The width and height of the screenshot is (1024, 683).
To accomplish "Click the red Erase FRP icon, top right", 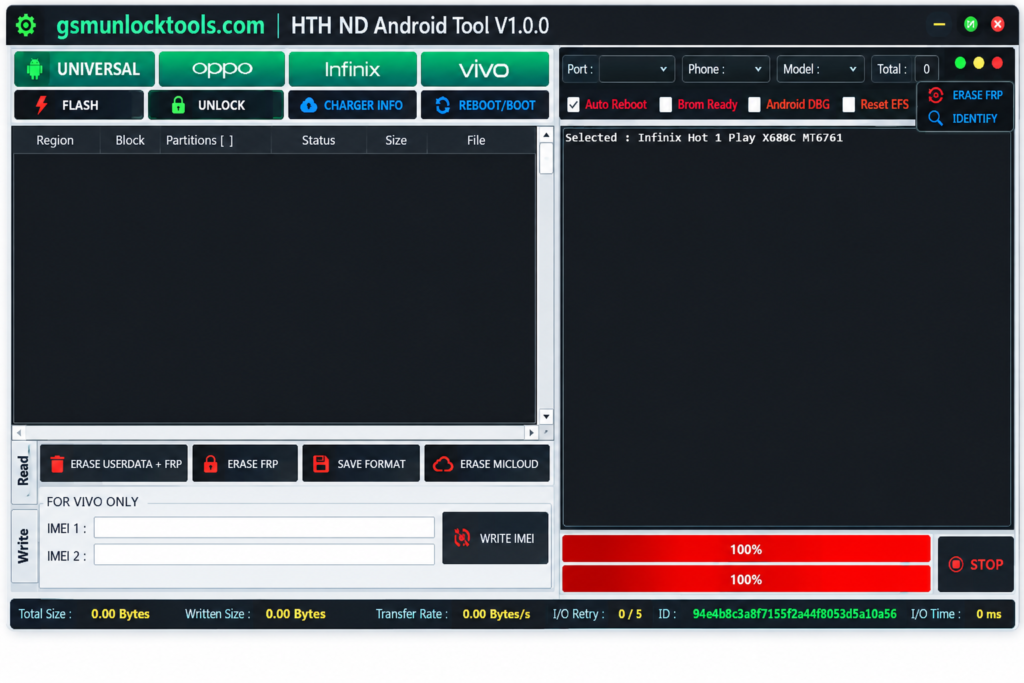I will [935, 95].
